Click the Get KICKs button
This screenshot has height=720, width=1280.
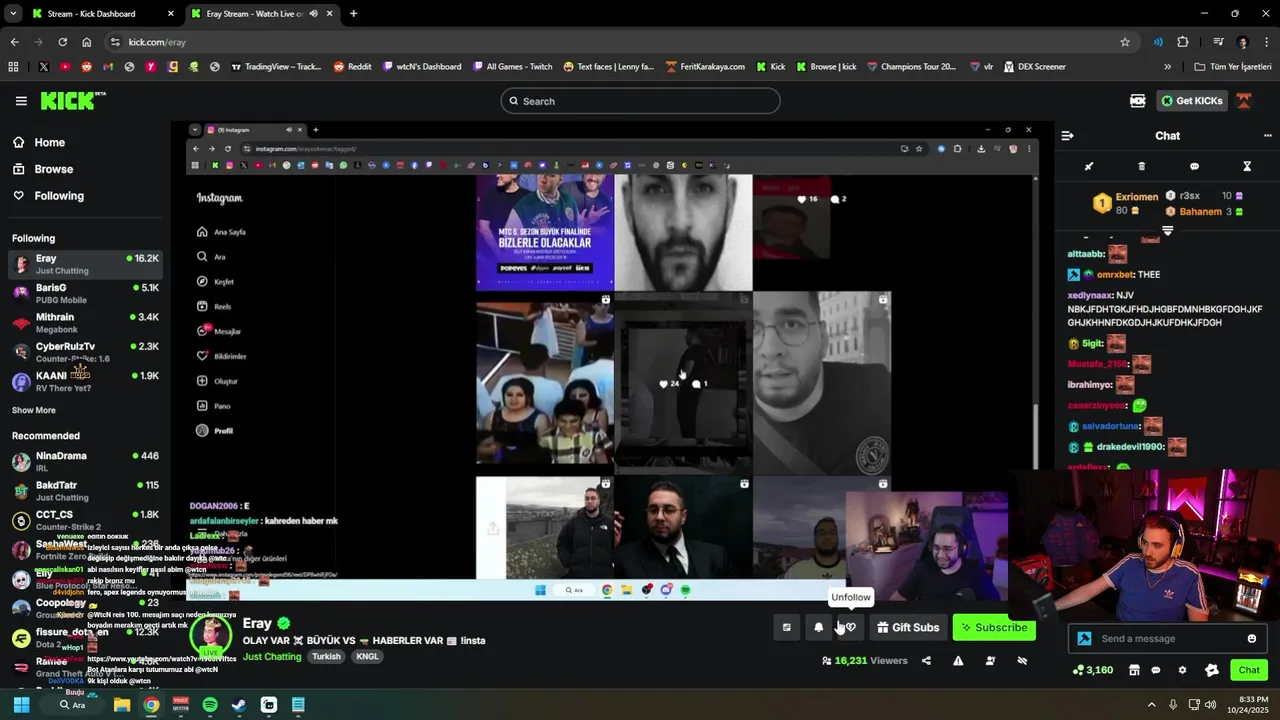pos(1191,101)
